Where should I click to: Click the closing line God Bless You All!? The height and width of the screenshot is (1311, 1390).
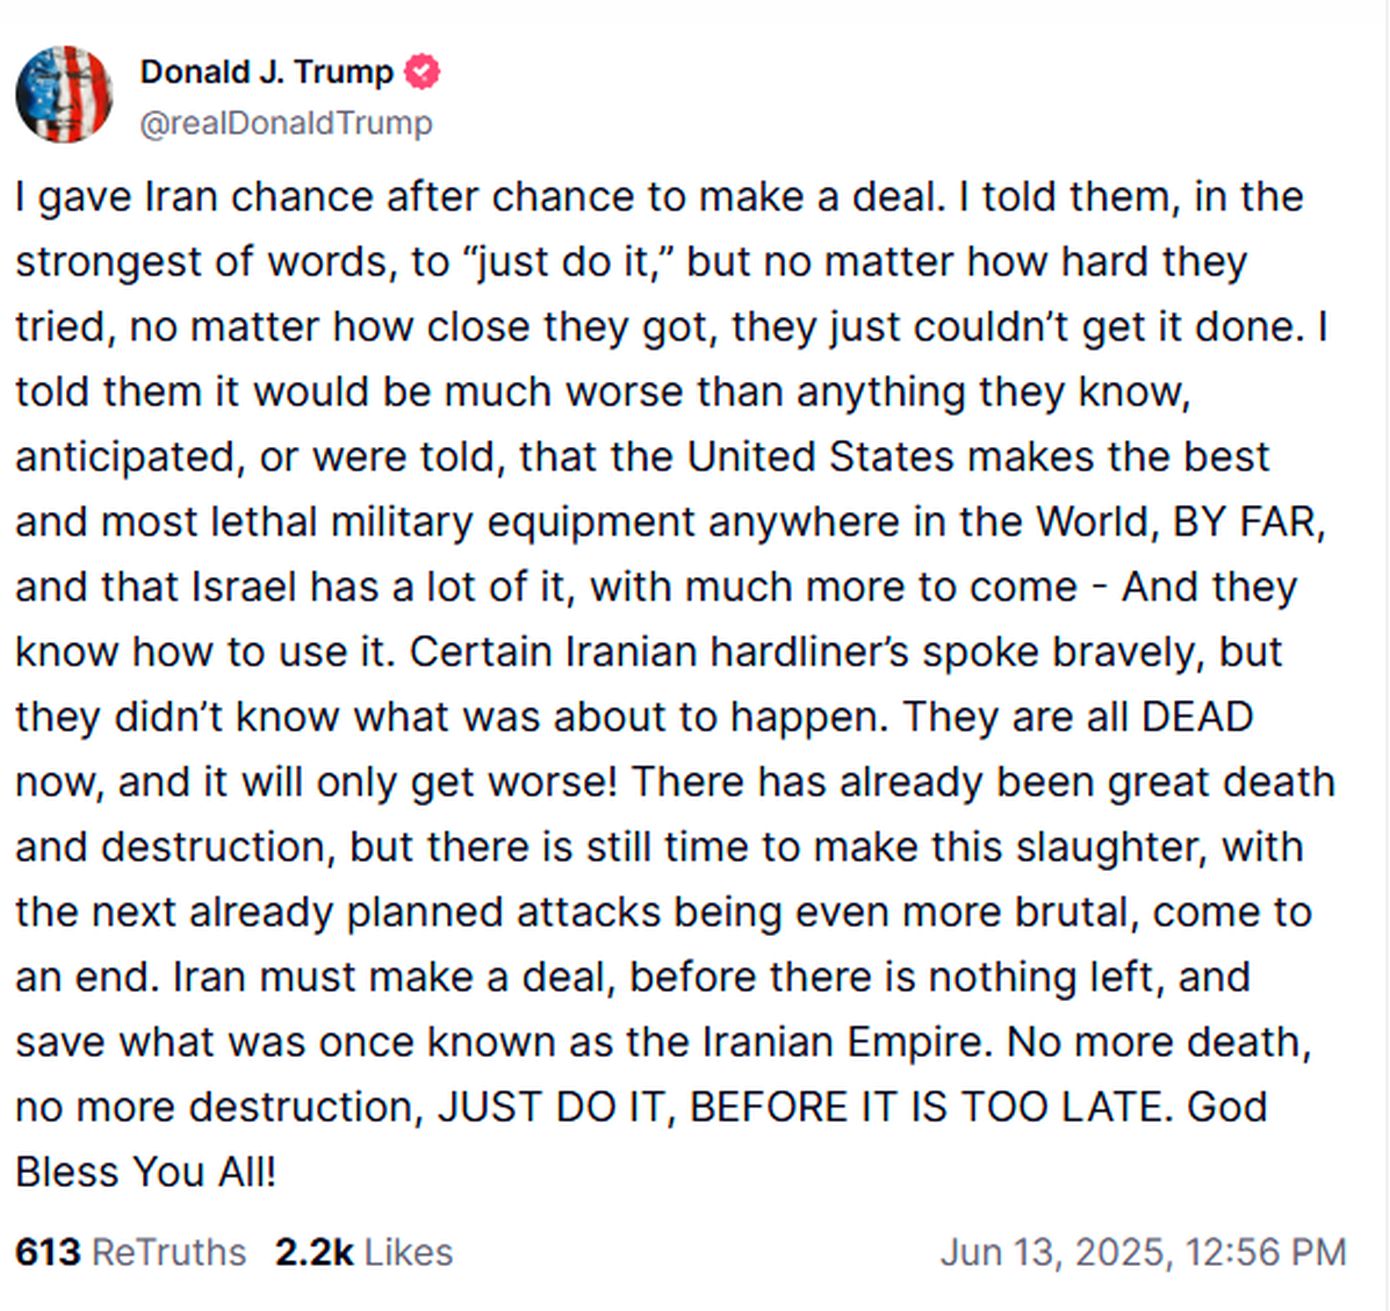(146, 1172)
